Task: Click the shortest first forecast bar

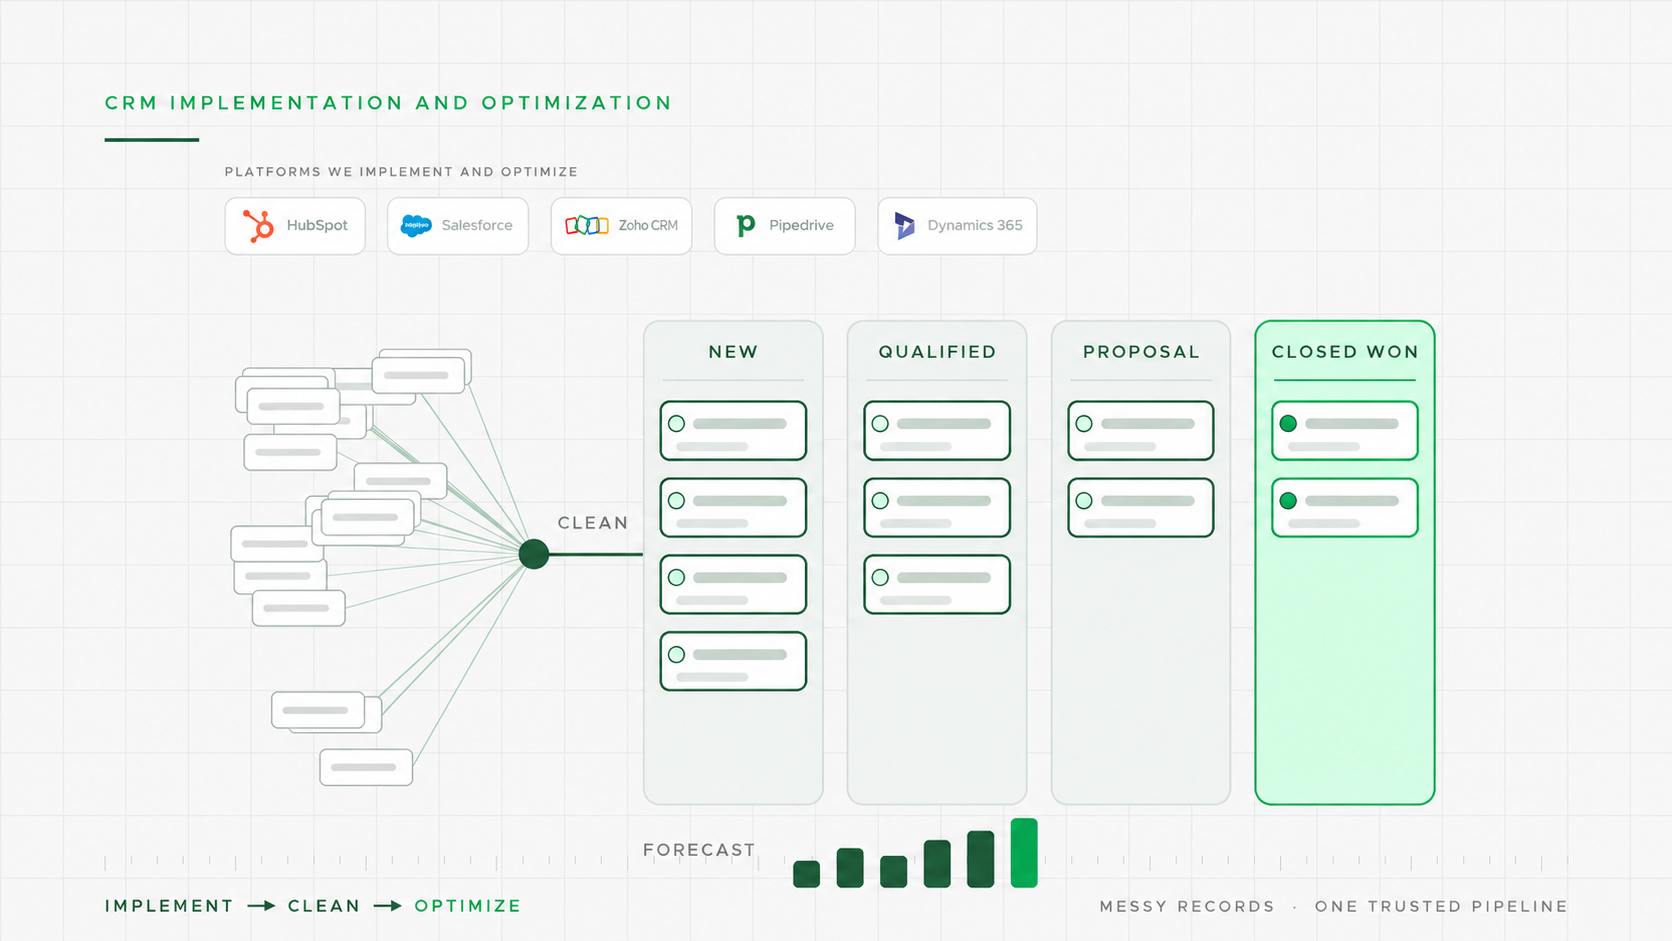Action: 807,874
